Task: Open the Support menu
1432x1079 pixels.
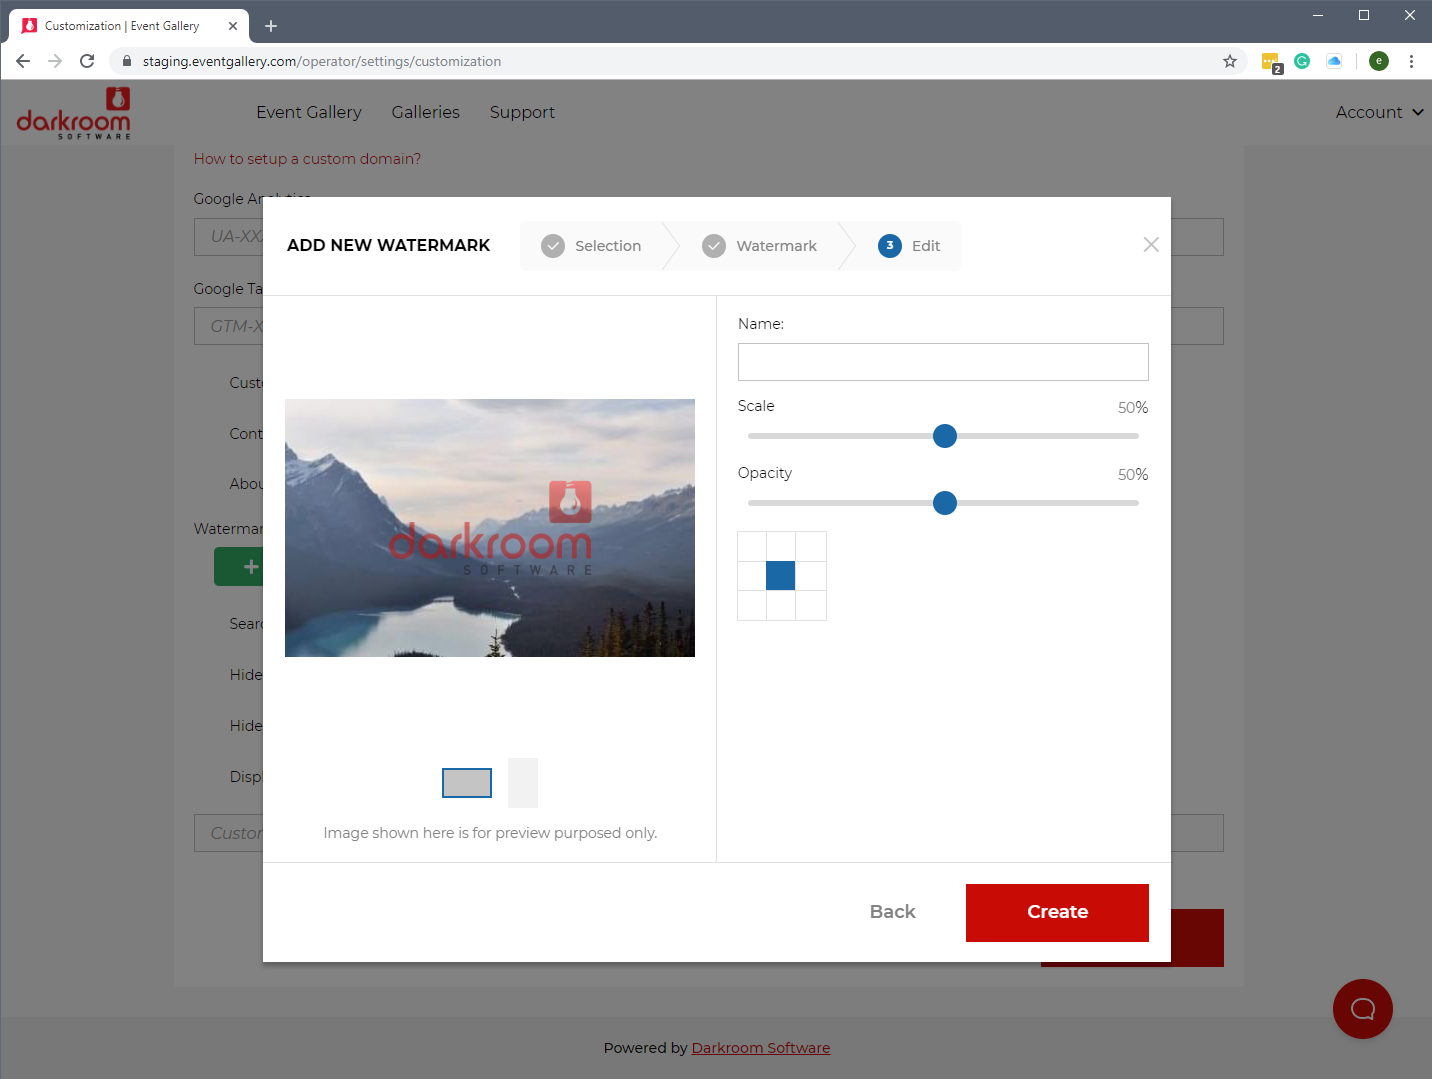Action: pos(522,112)
